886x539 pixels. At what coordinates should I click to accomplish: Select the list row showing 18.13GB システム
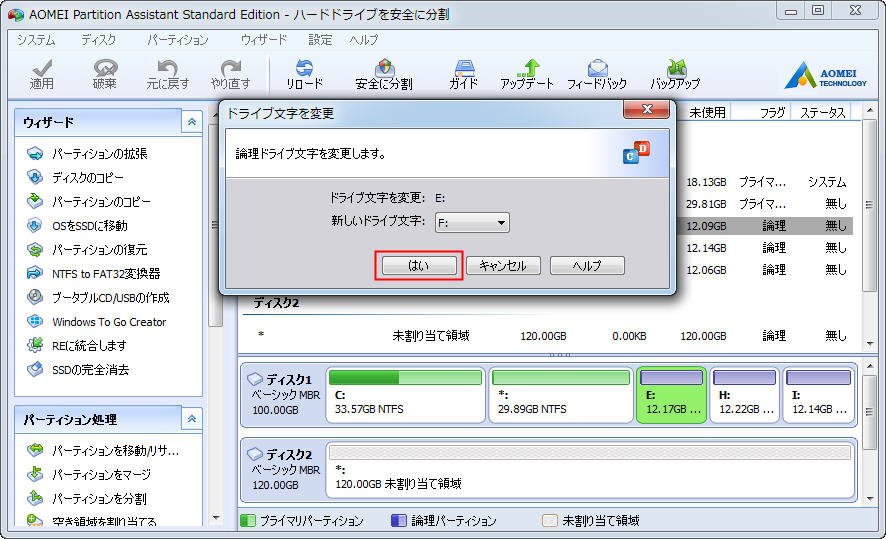(x=766, y=182)
